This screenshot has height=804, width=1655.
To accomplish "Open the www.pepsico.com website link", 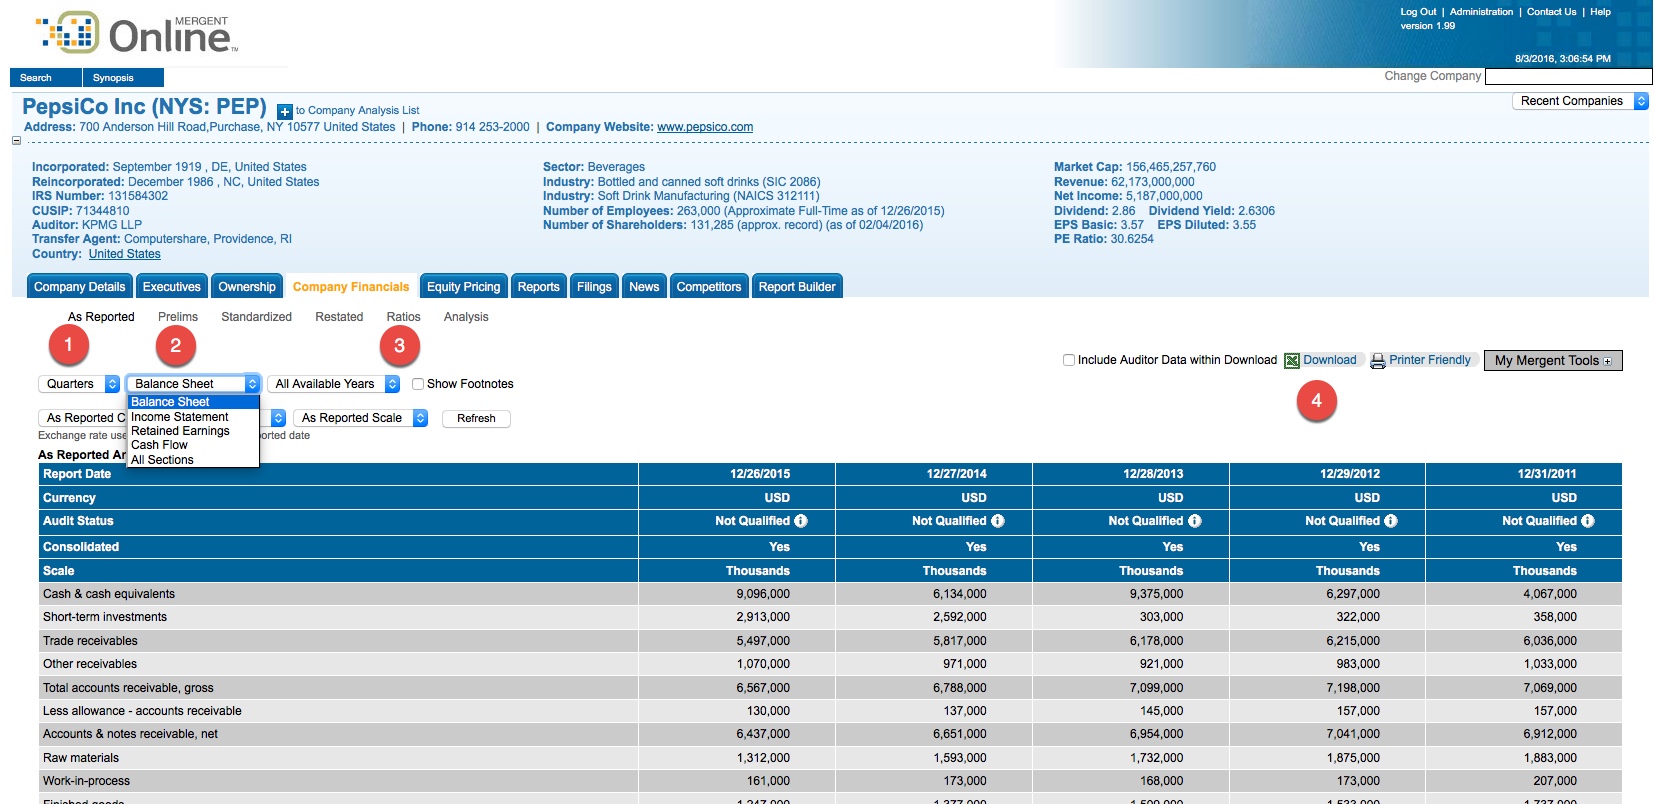I will (705, 127).
